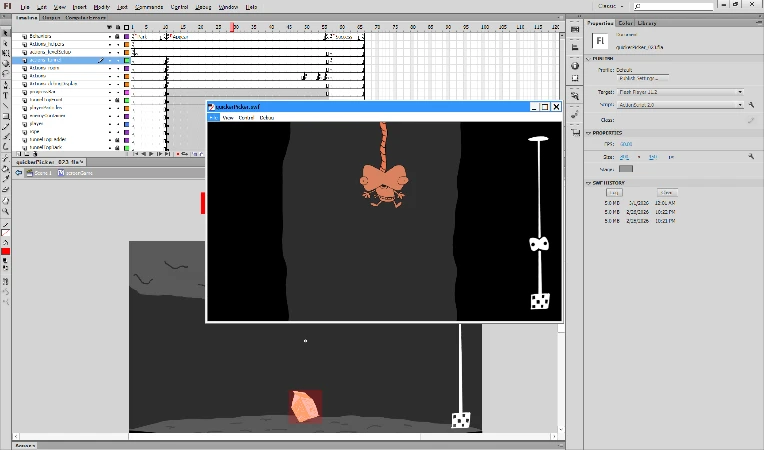This screenshot has width=764, height=450.
Task: Select the Pen tool
Action: tap(5, 85)
